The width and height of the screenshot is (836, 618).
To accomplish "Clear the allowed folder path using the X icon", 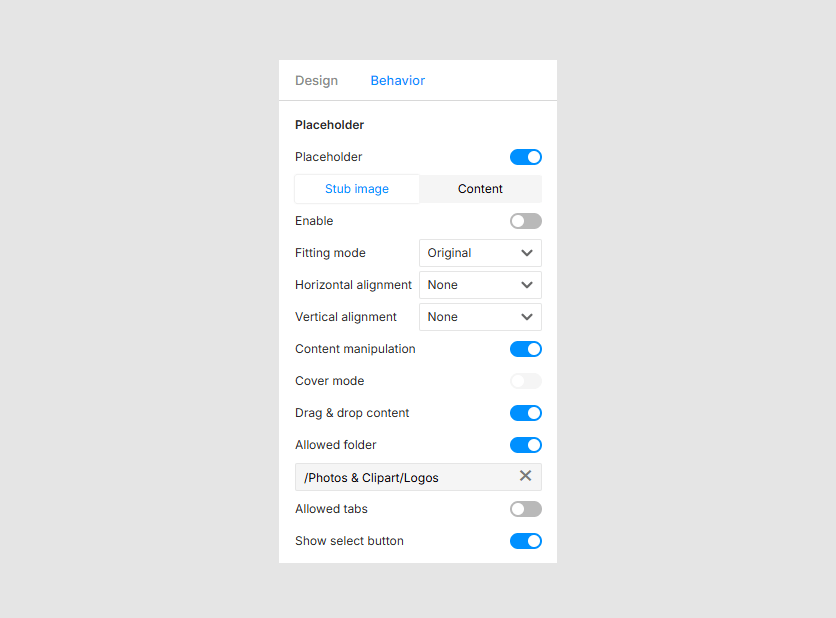I will (525, 476).
